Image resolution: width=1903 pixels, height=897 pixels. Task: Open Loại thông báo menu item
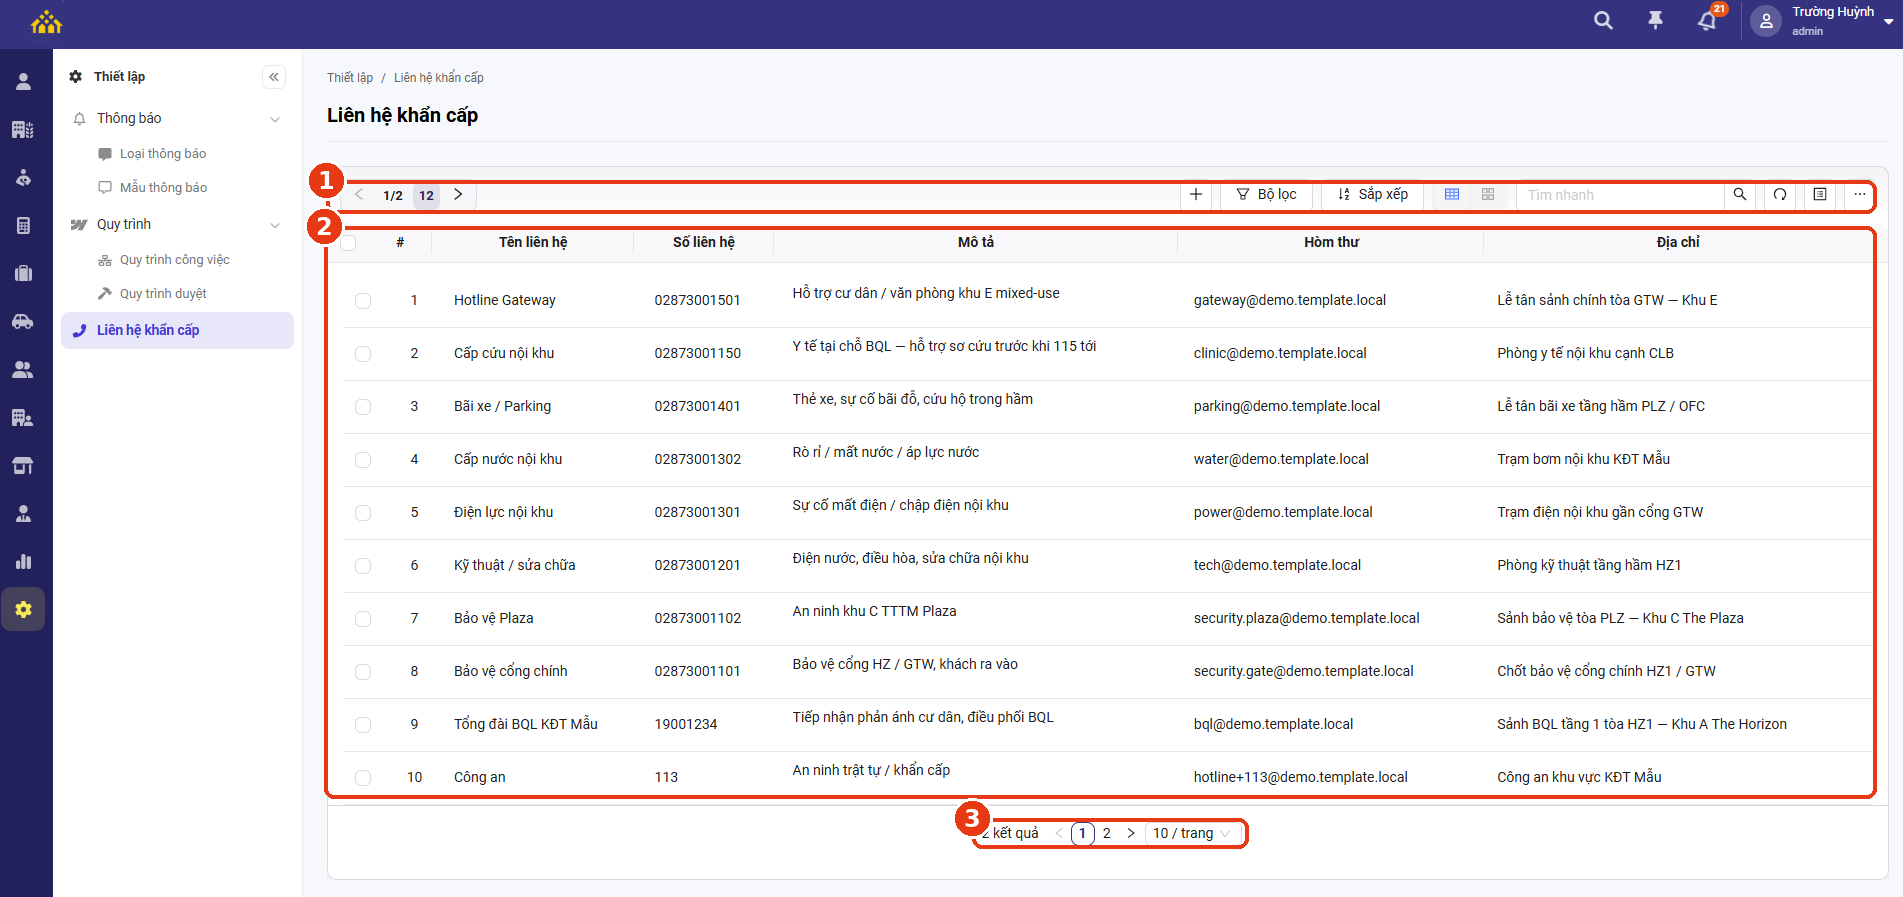[x=163, y=154]
